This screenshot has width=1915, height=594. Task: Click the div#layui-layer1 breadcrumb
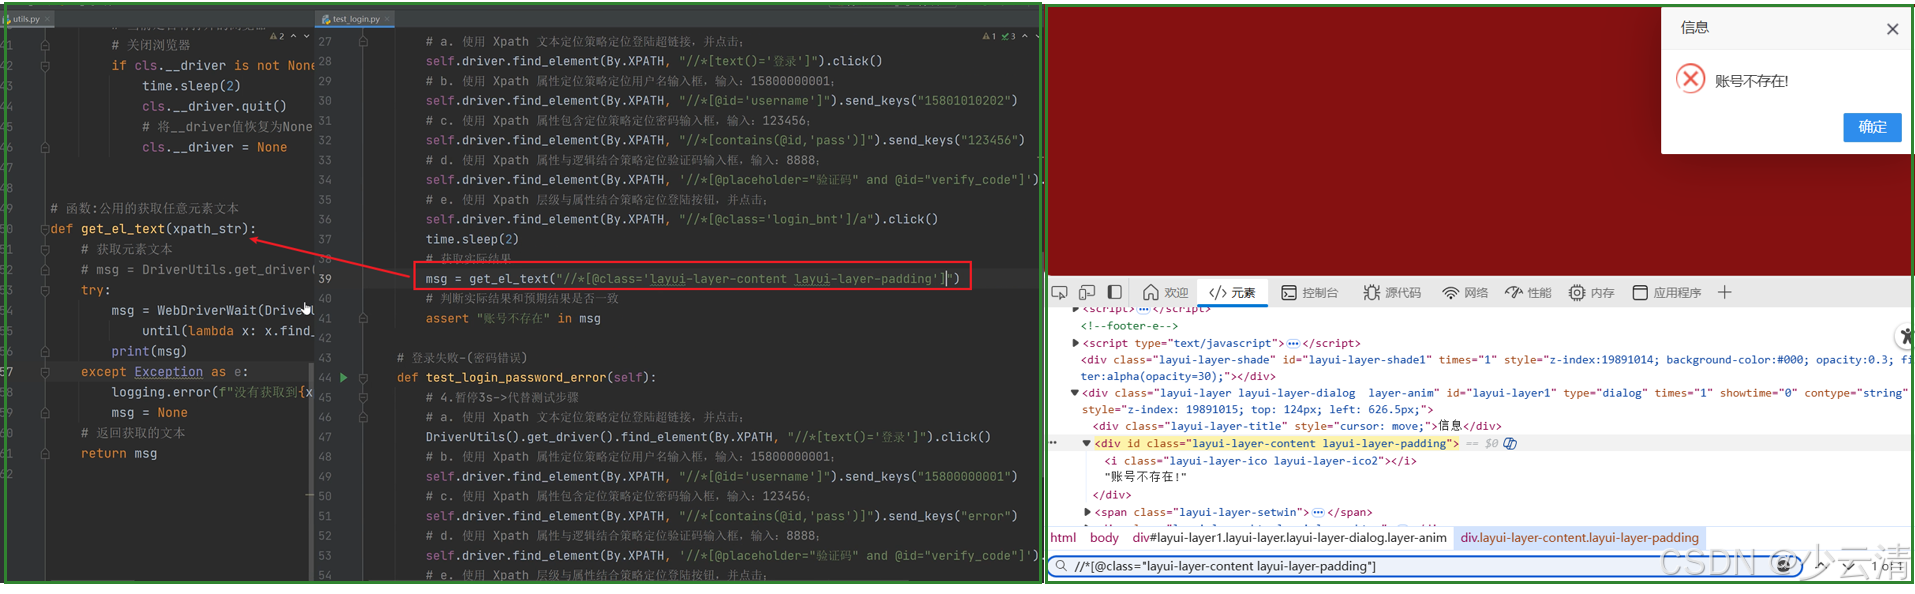(x=1289, y=537)
